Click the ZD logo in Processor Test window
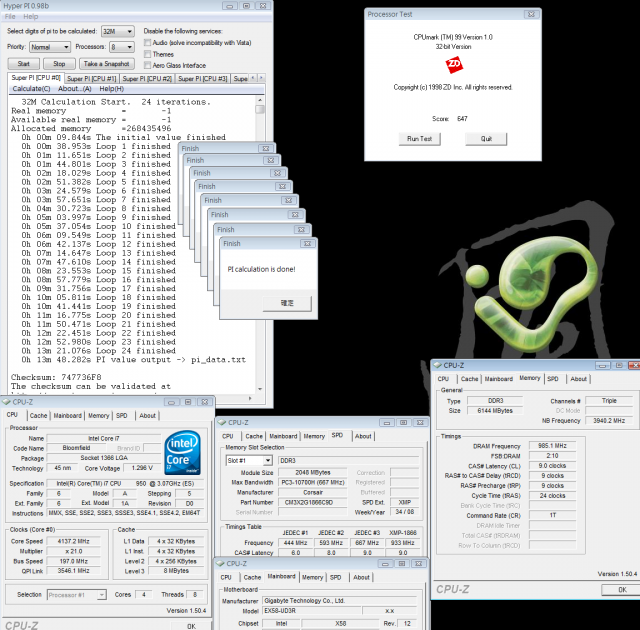Screen dimensions: 640x630 (x=454, y=65)
